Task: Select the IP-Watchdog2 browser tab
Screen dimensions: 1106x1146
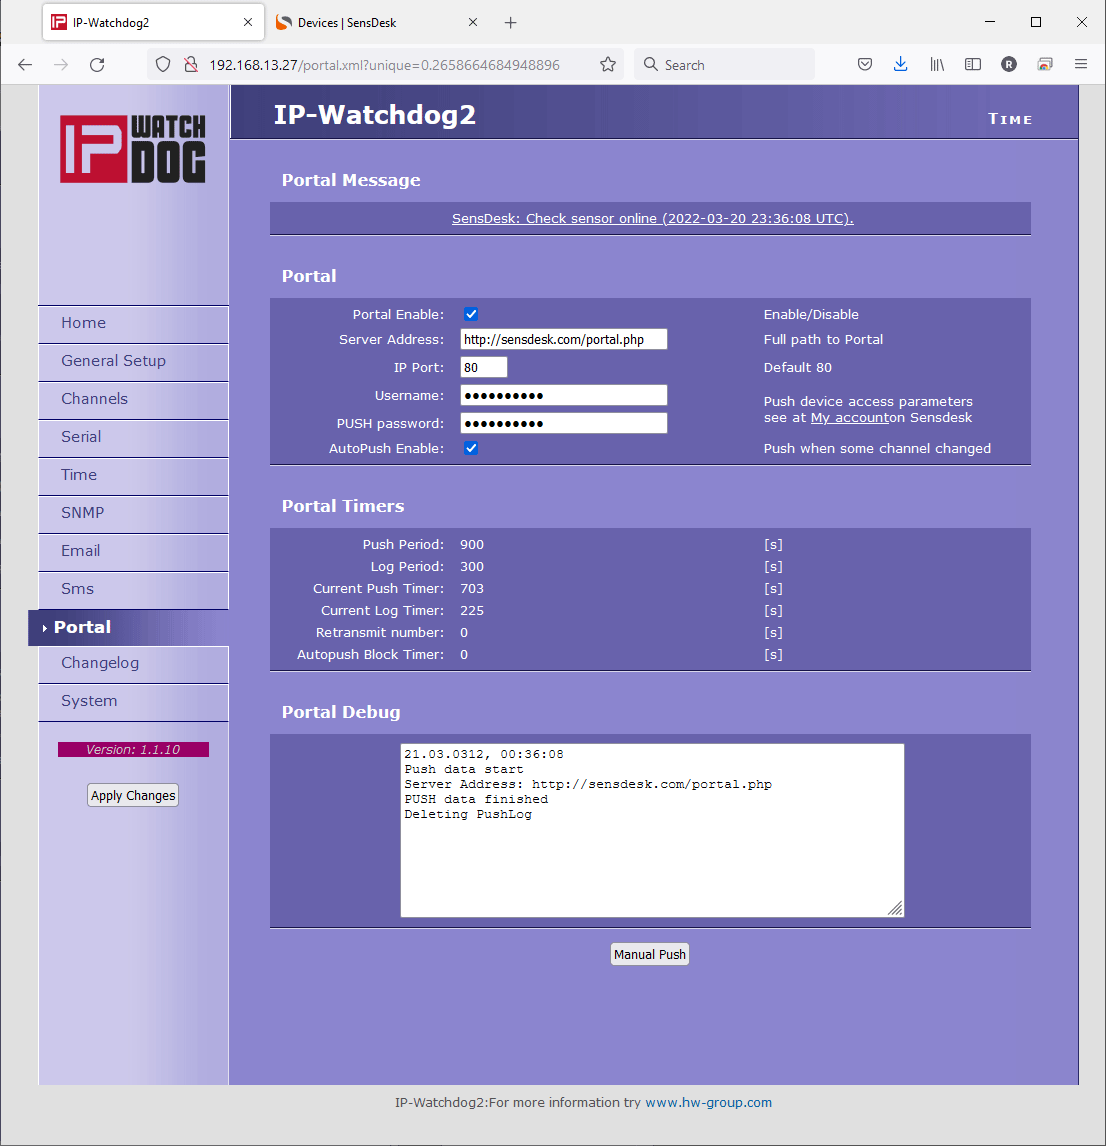Action: [x=153, y=23]
